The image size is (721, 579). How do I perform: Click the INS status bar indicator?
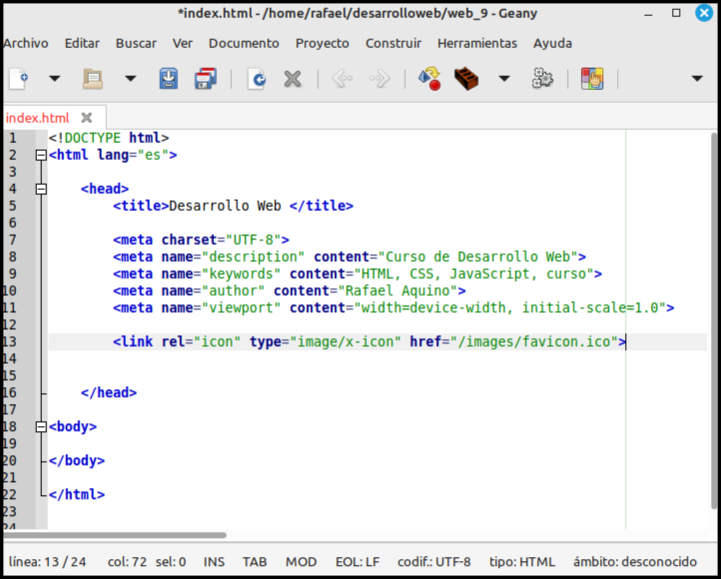point(214,562)
